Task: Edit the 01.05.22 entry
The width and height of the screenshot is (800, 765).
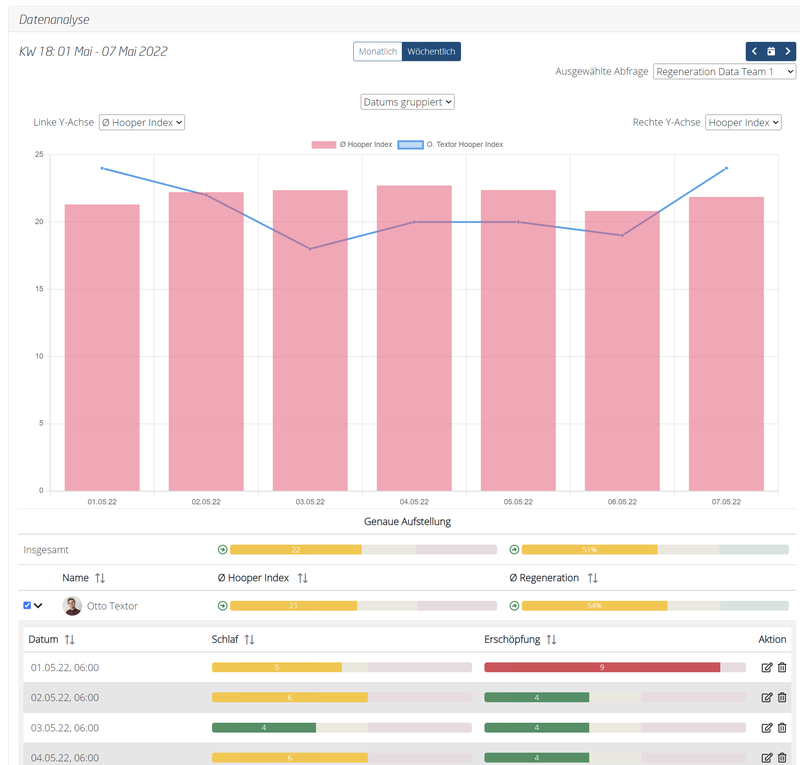Action: tap(767, 667)
